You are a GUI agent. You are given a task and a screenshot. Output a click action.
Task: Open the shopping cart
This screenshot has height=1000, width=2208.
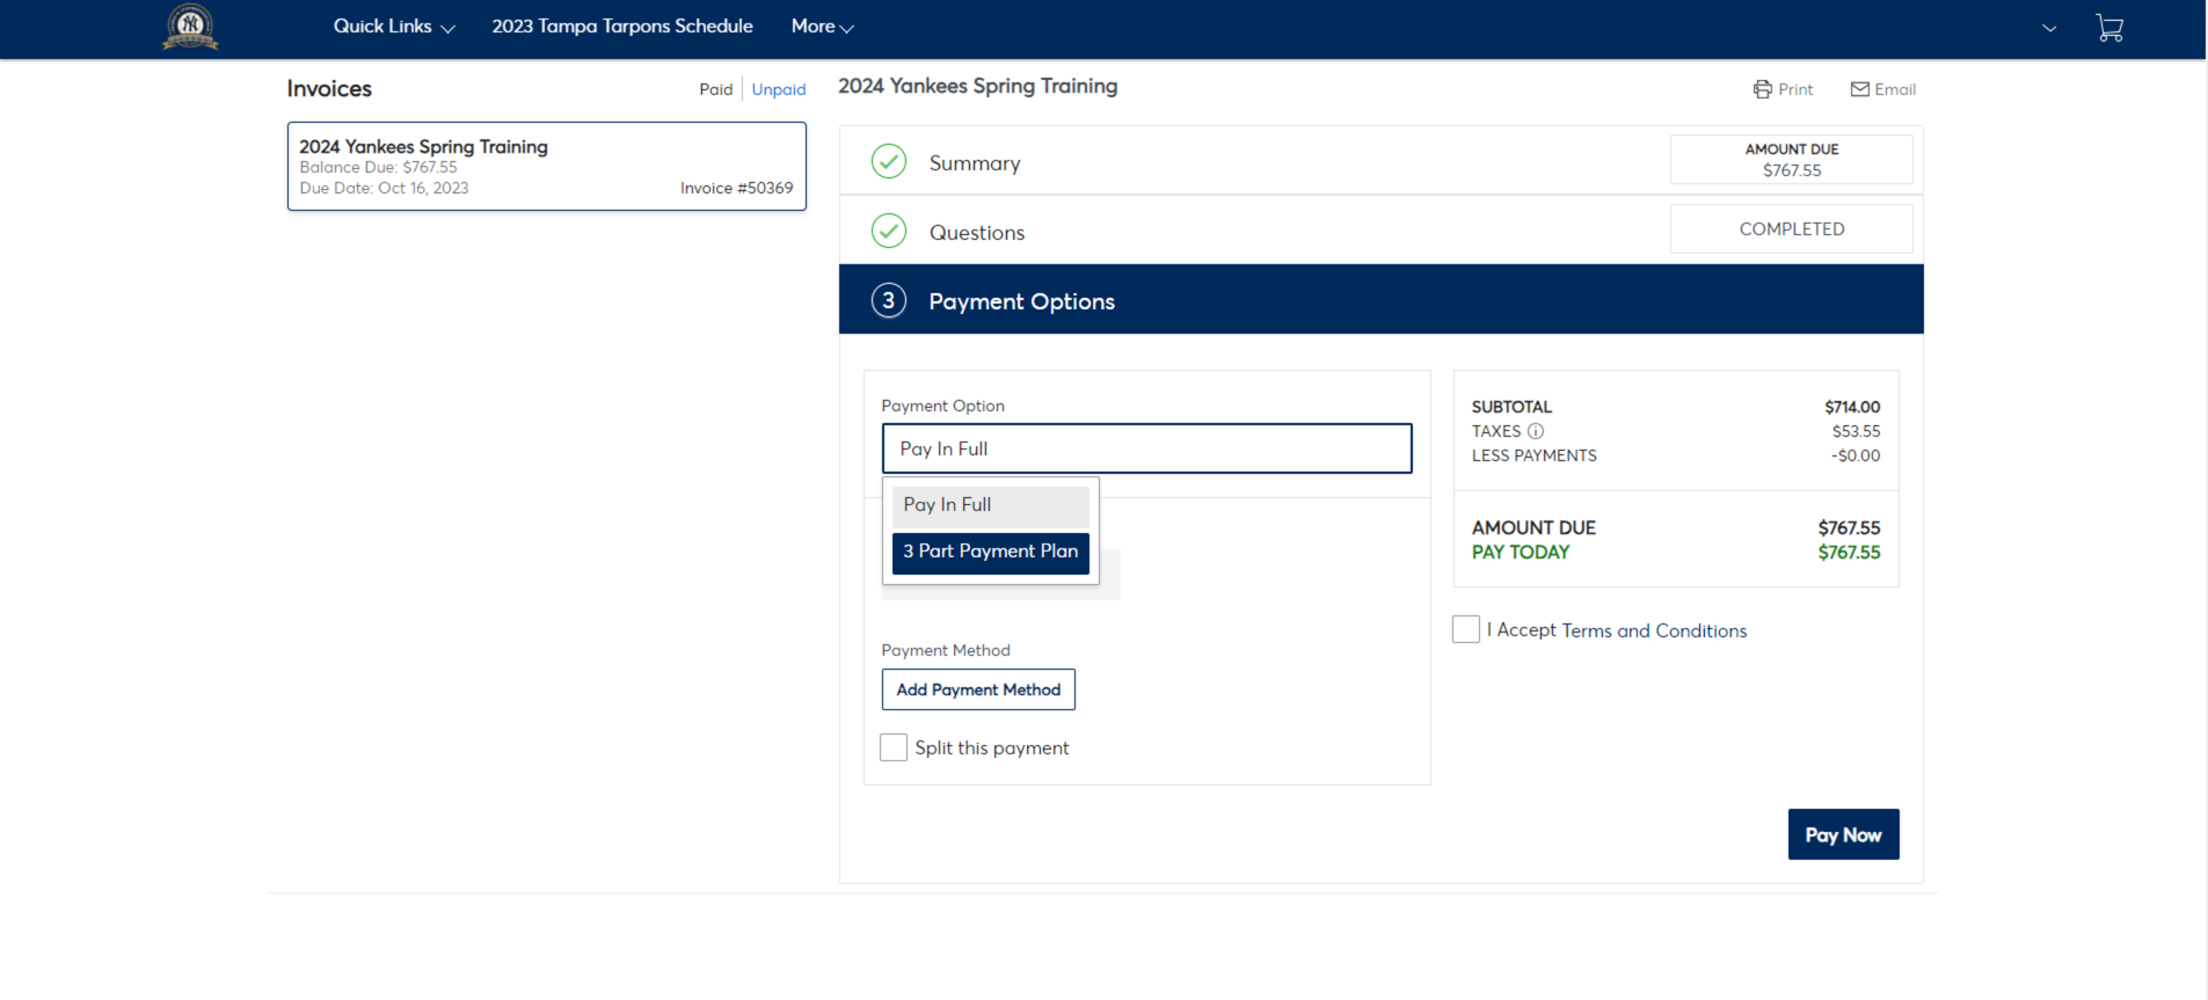pos(2111,27)
